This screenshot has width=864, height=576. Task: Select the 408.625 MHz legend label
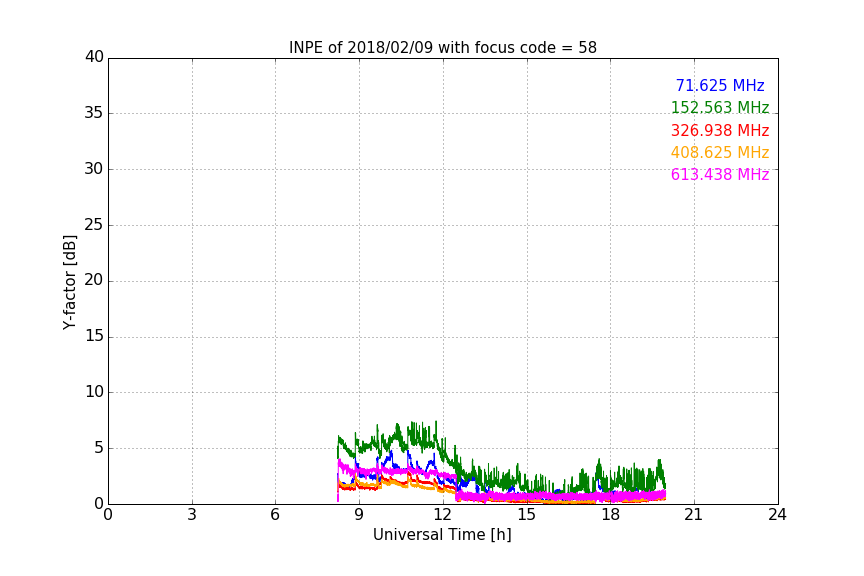point(720,152)
